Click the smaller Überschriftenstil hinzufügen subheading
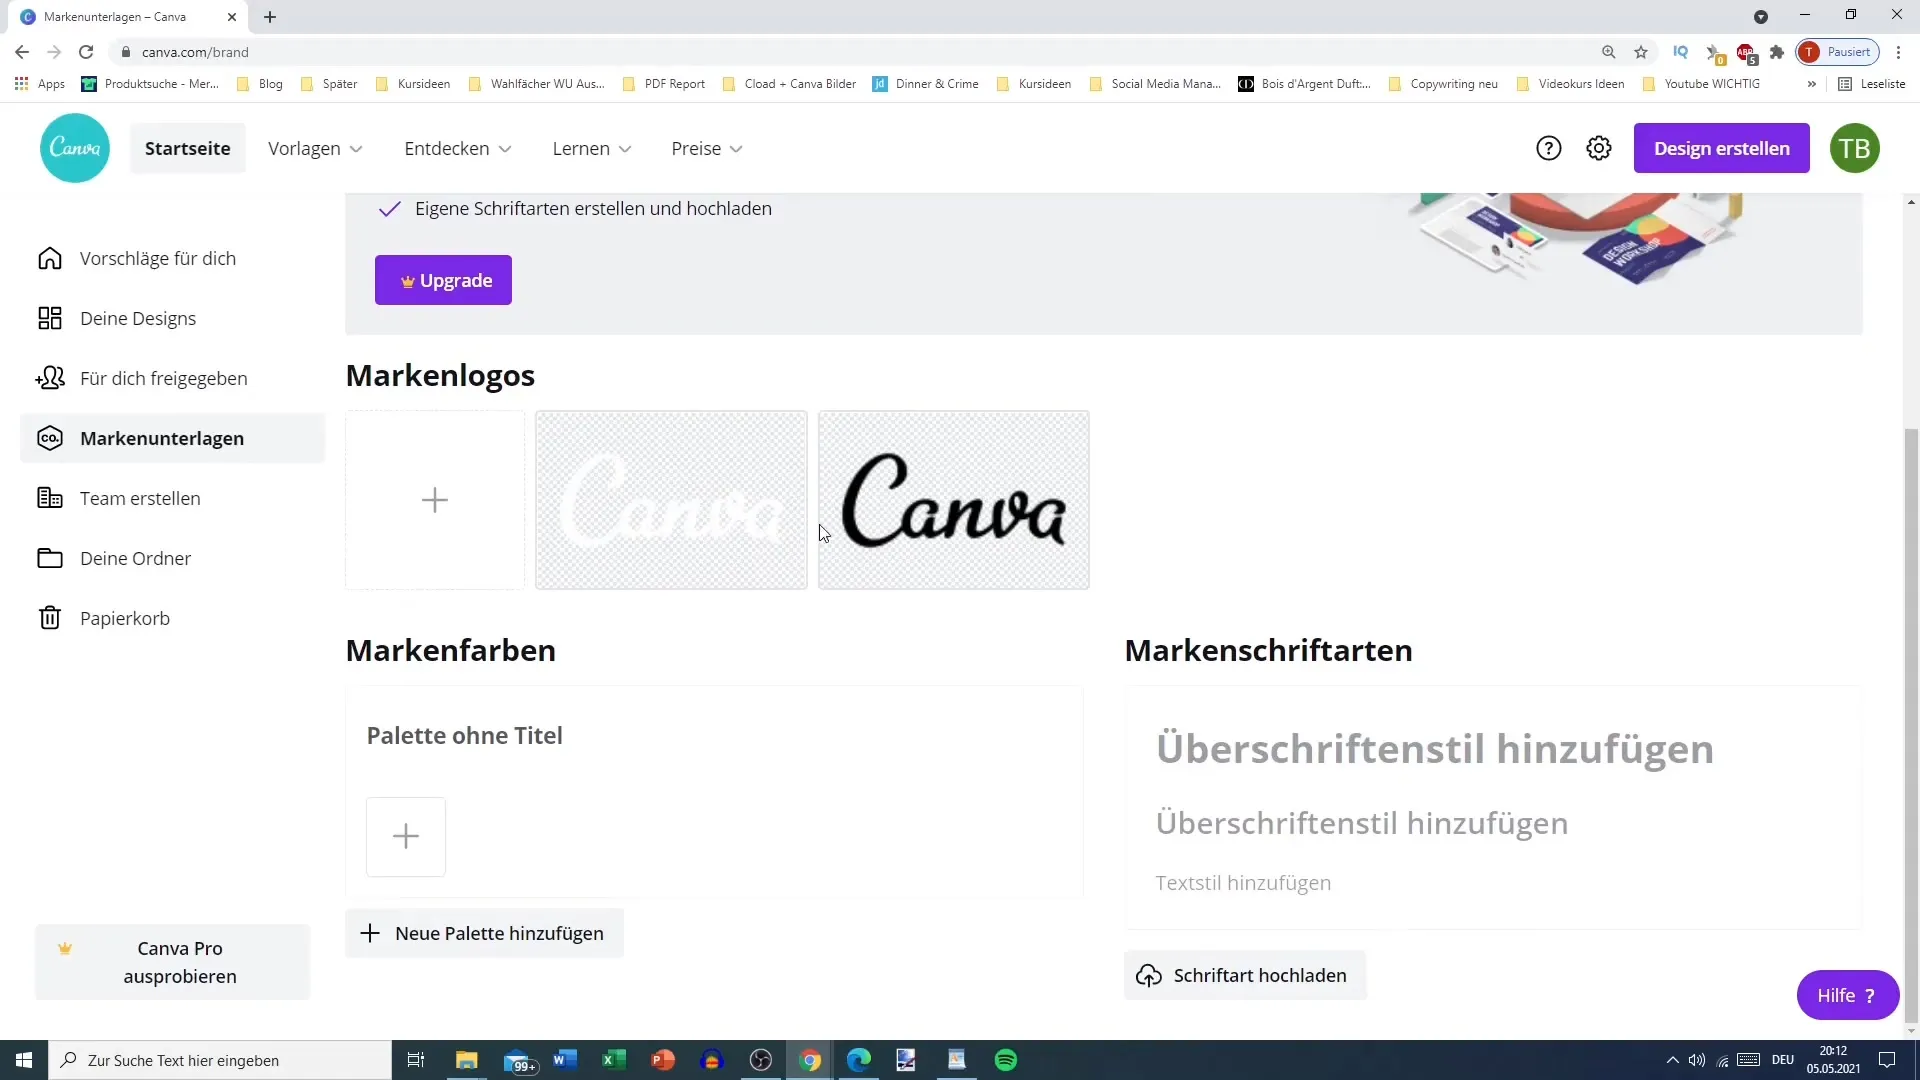Viewport: 1920px width, 1080px height. tap(1362, 823)
